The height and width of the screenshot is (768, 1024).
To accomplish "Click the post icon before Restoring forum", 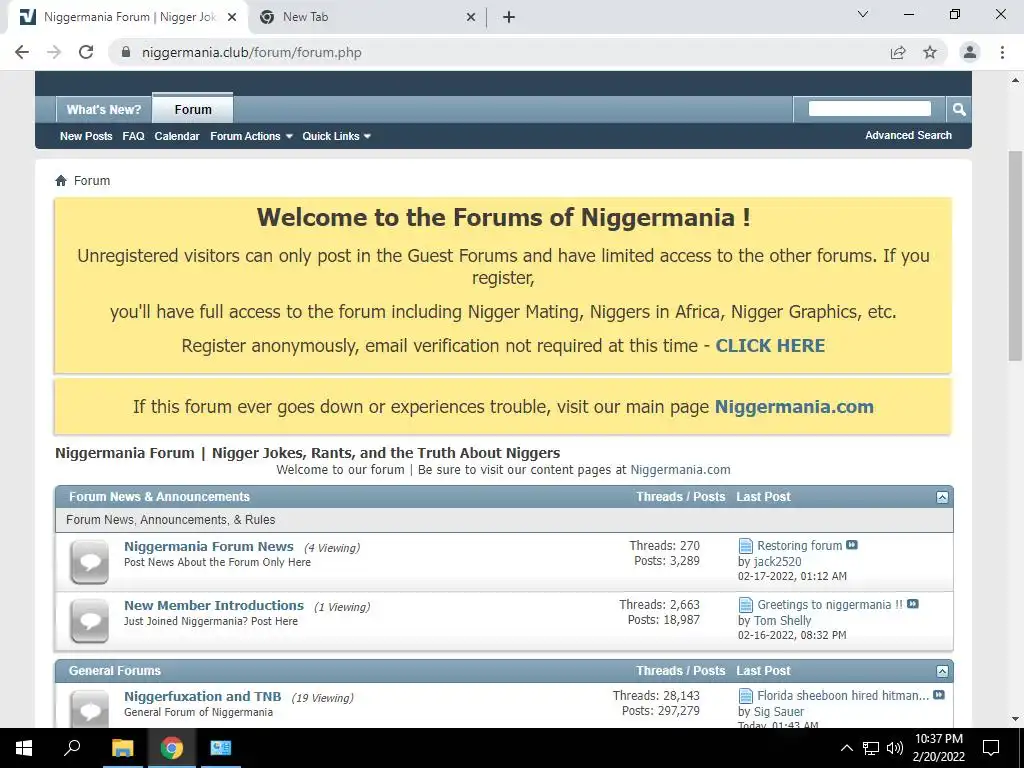I will point(745,546).
